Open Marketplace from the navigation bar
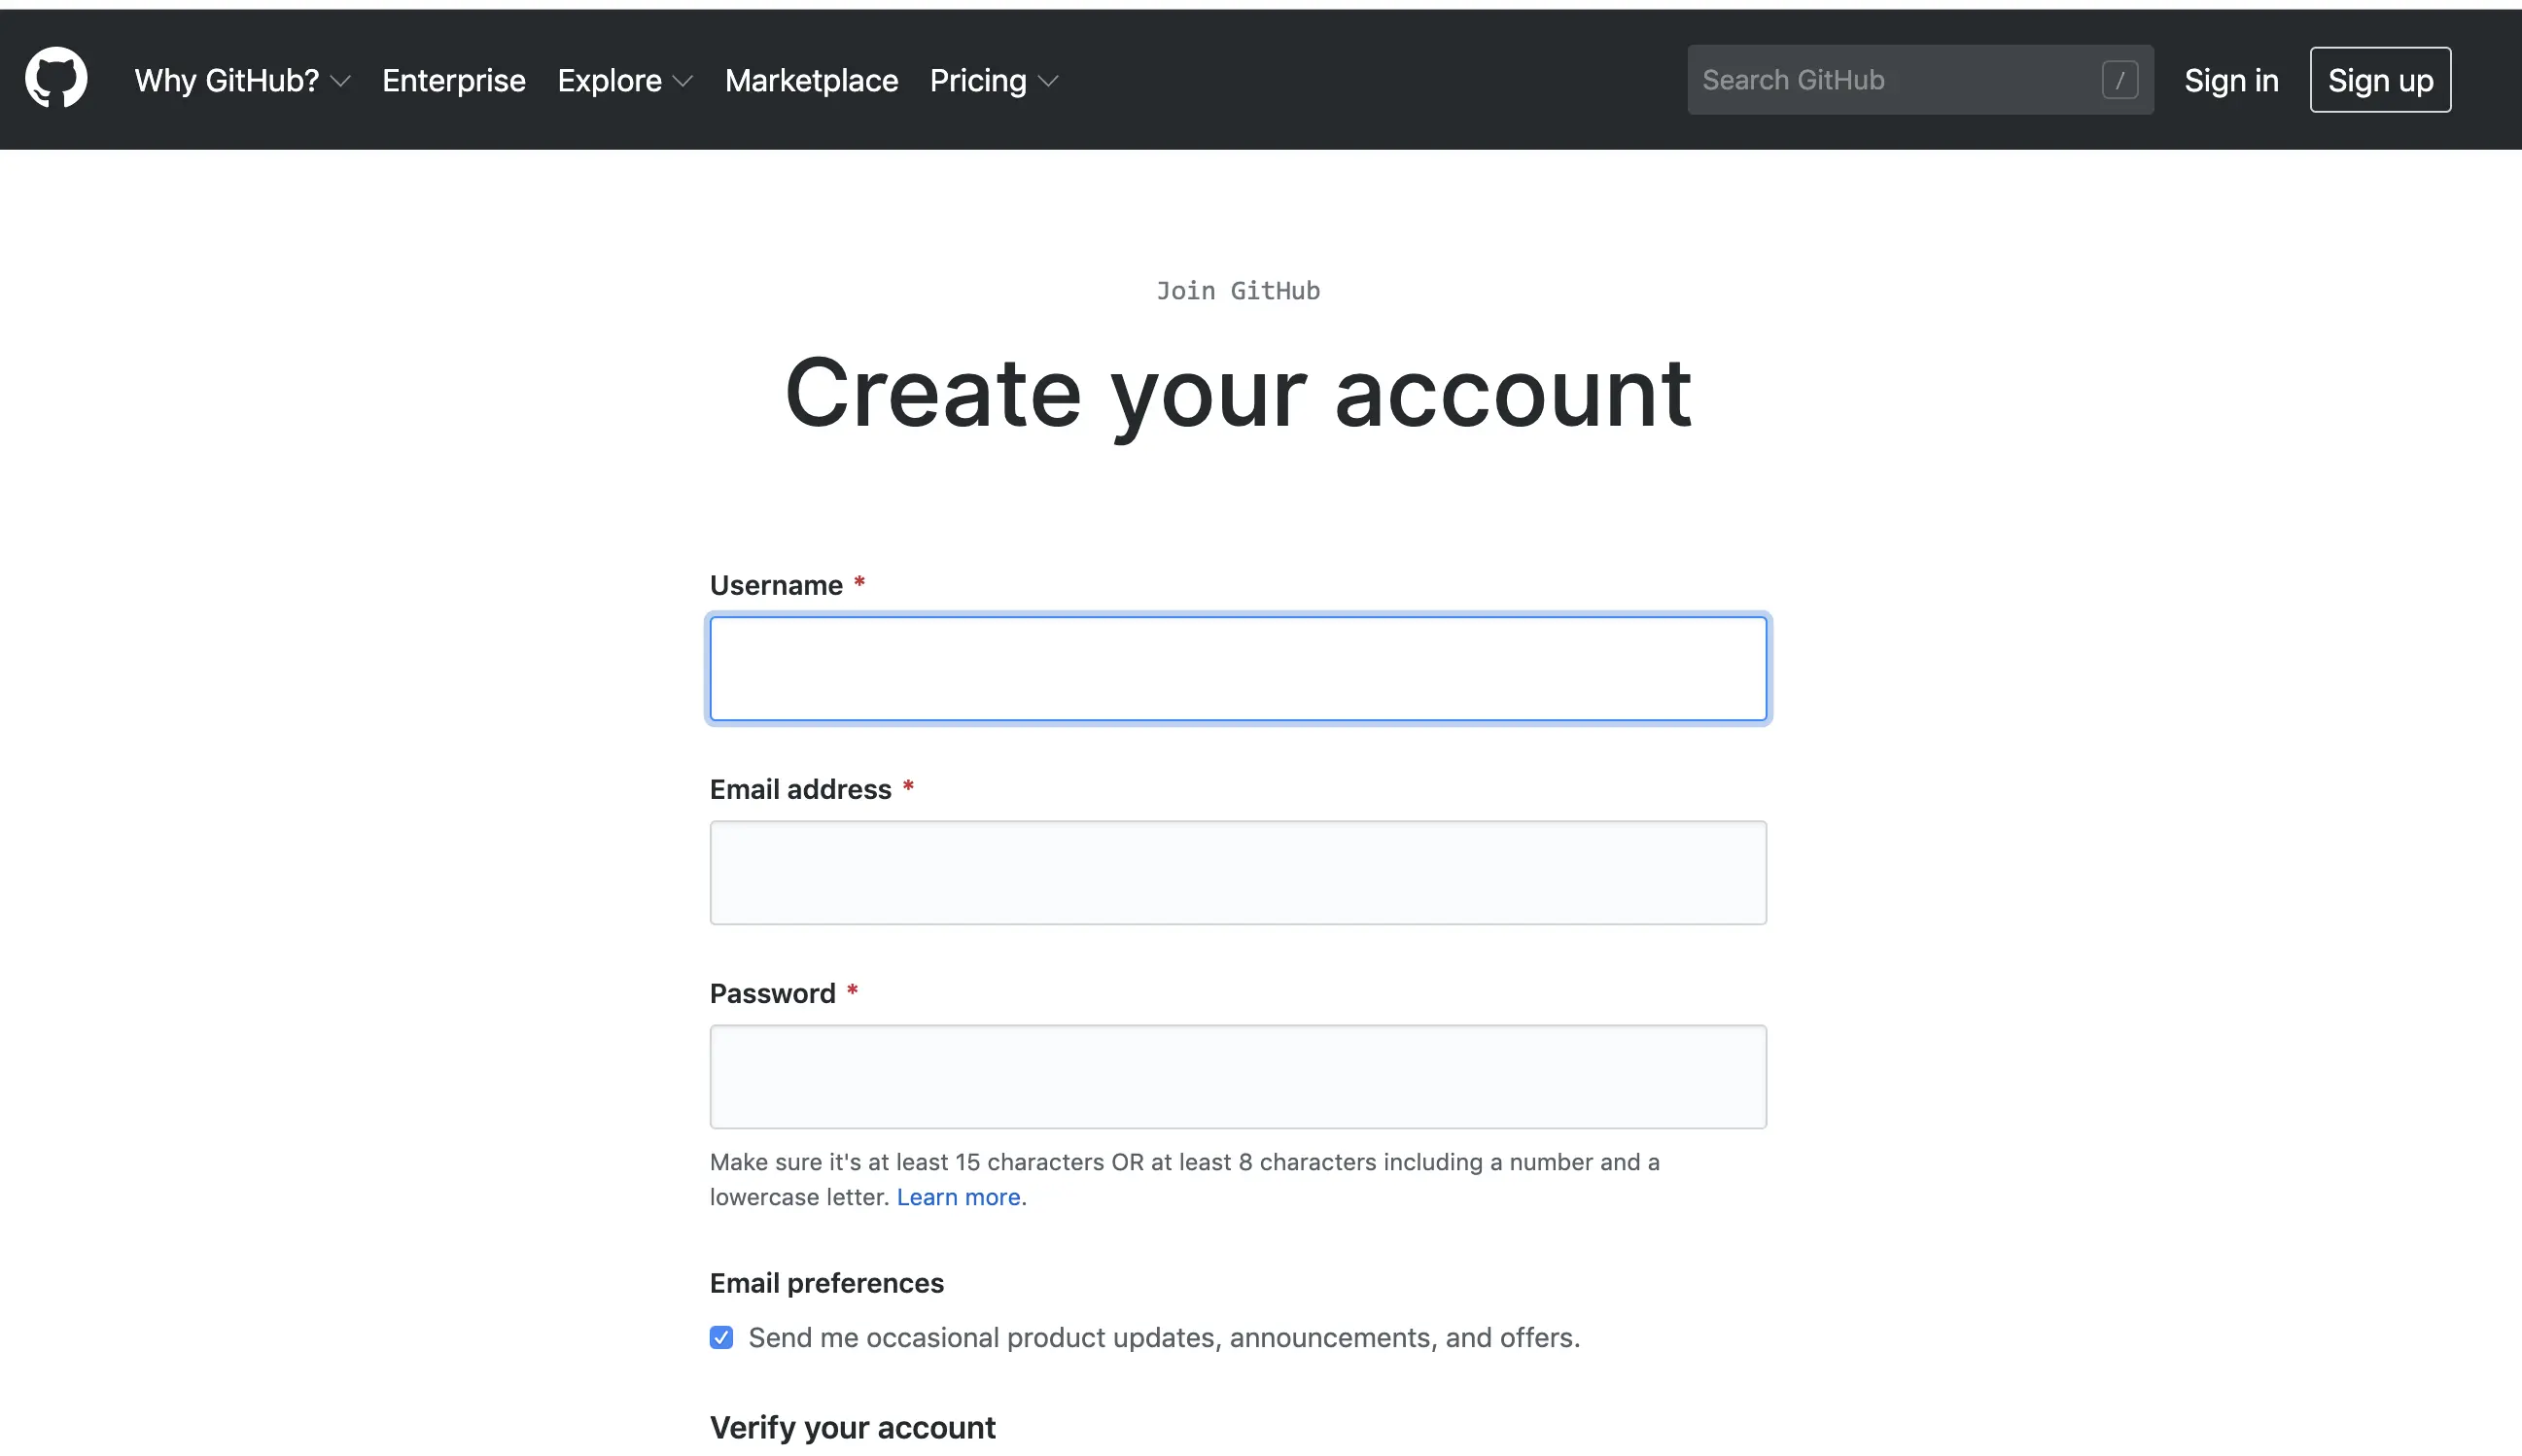 811,80
